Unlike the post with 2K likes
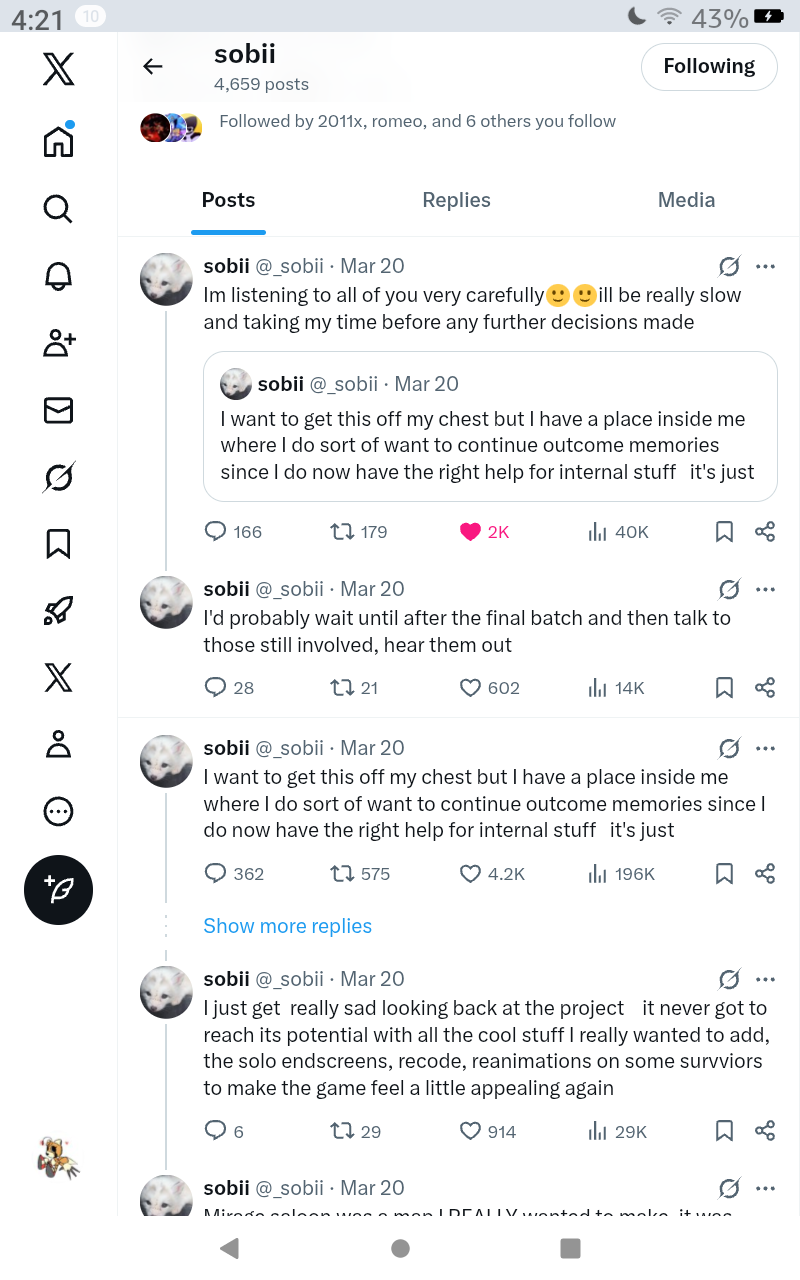Screen dimensions: 800x1280 (470, 532)
